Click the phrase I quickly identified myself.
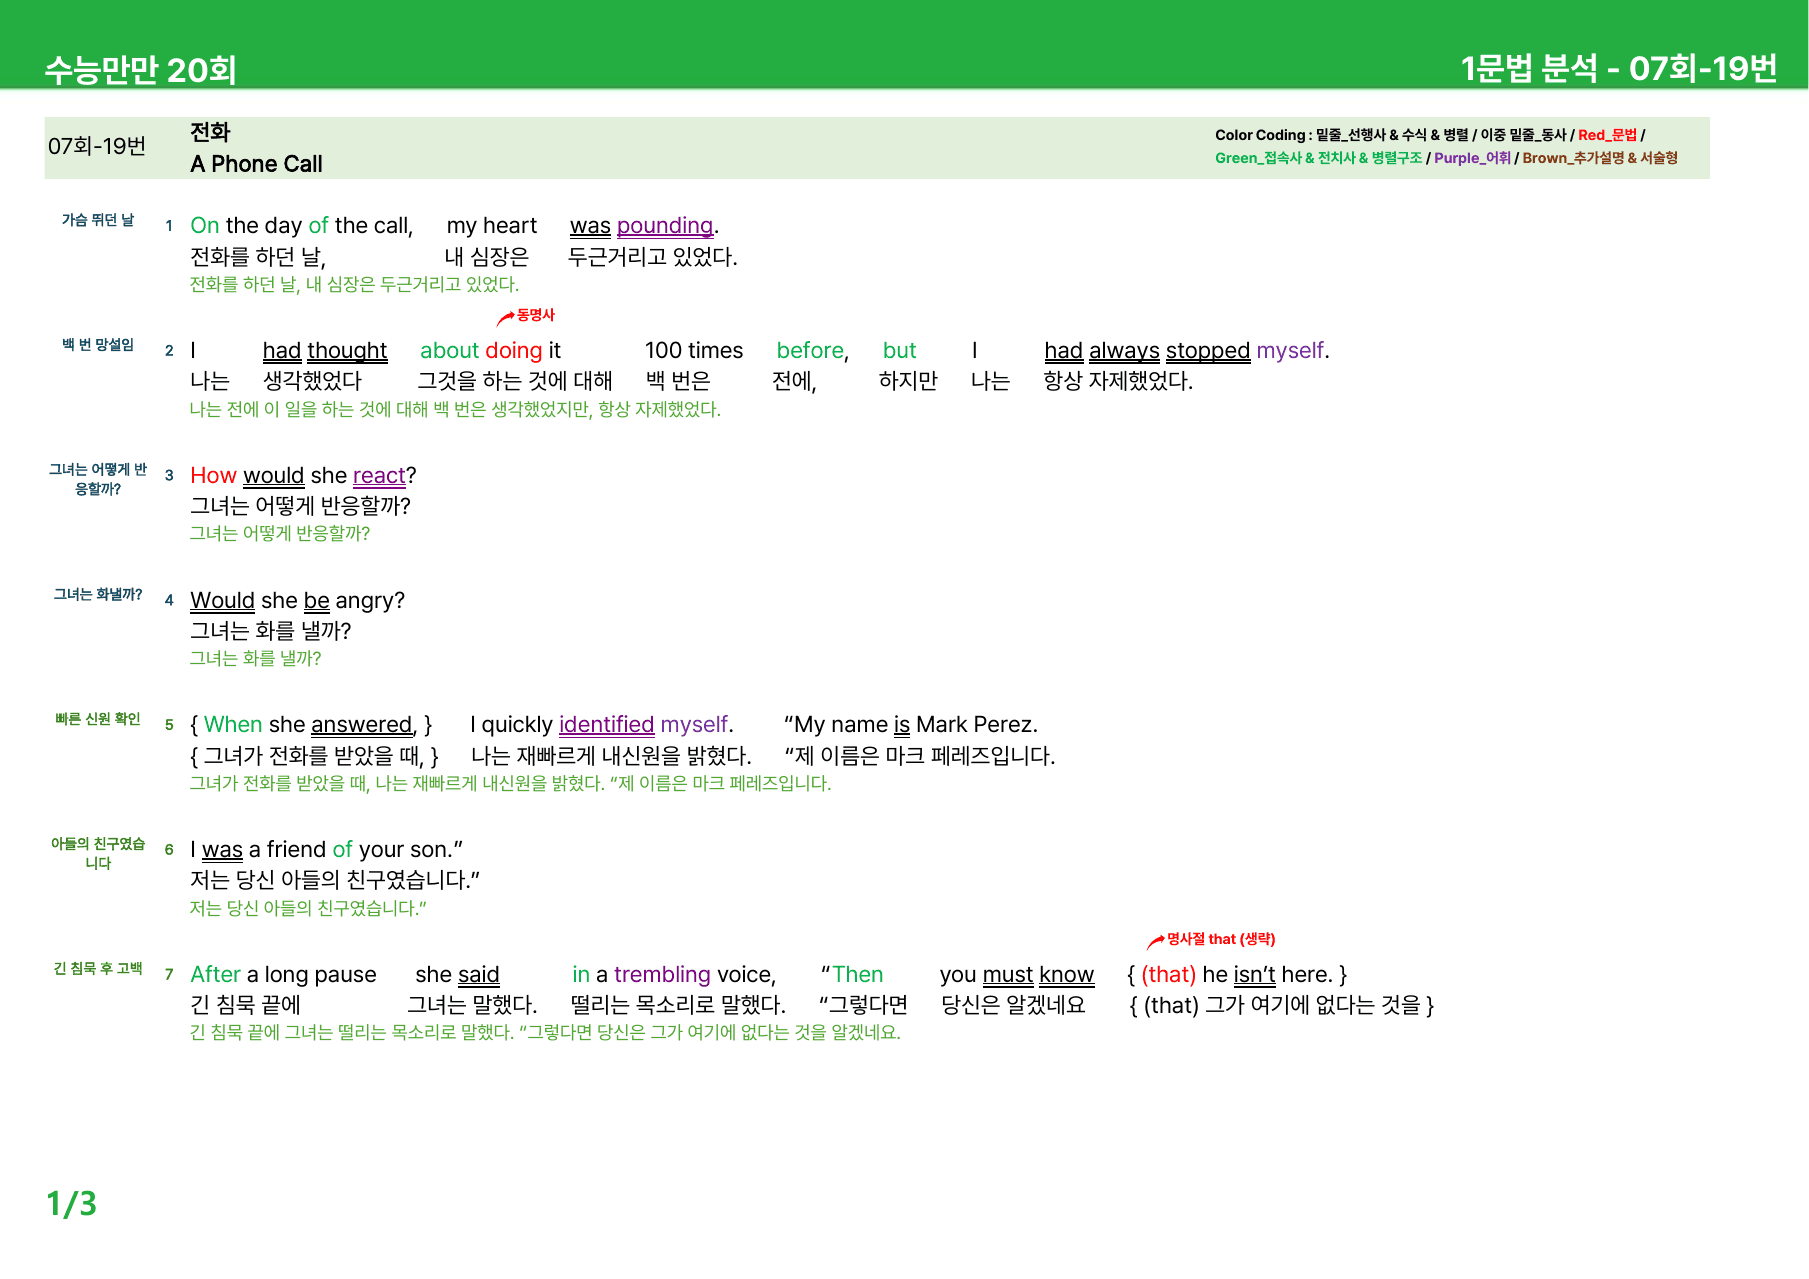The width and height of the screenshot is (1809, 1279). (601, 725)
